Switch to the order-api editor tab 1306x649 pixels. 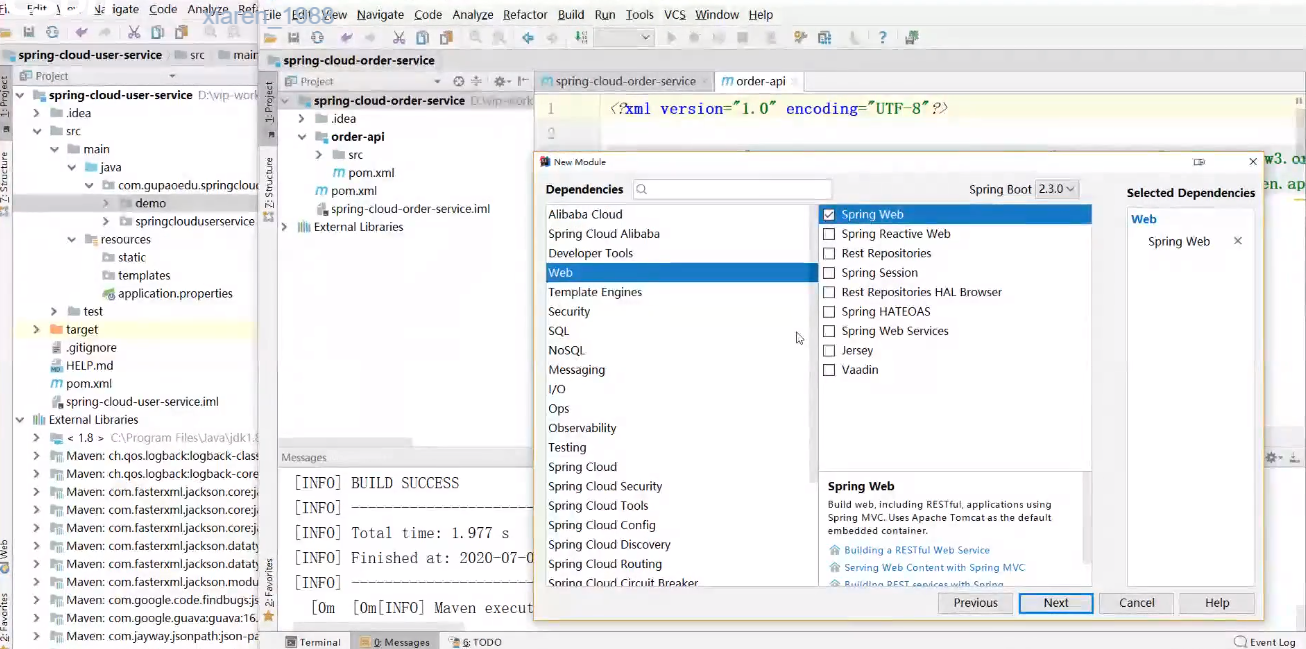(760, 81)
